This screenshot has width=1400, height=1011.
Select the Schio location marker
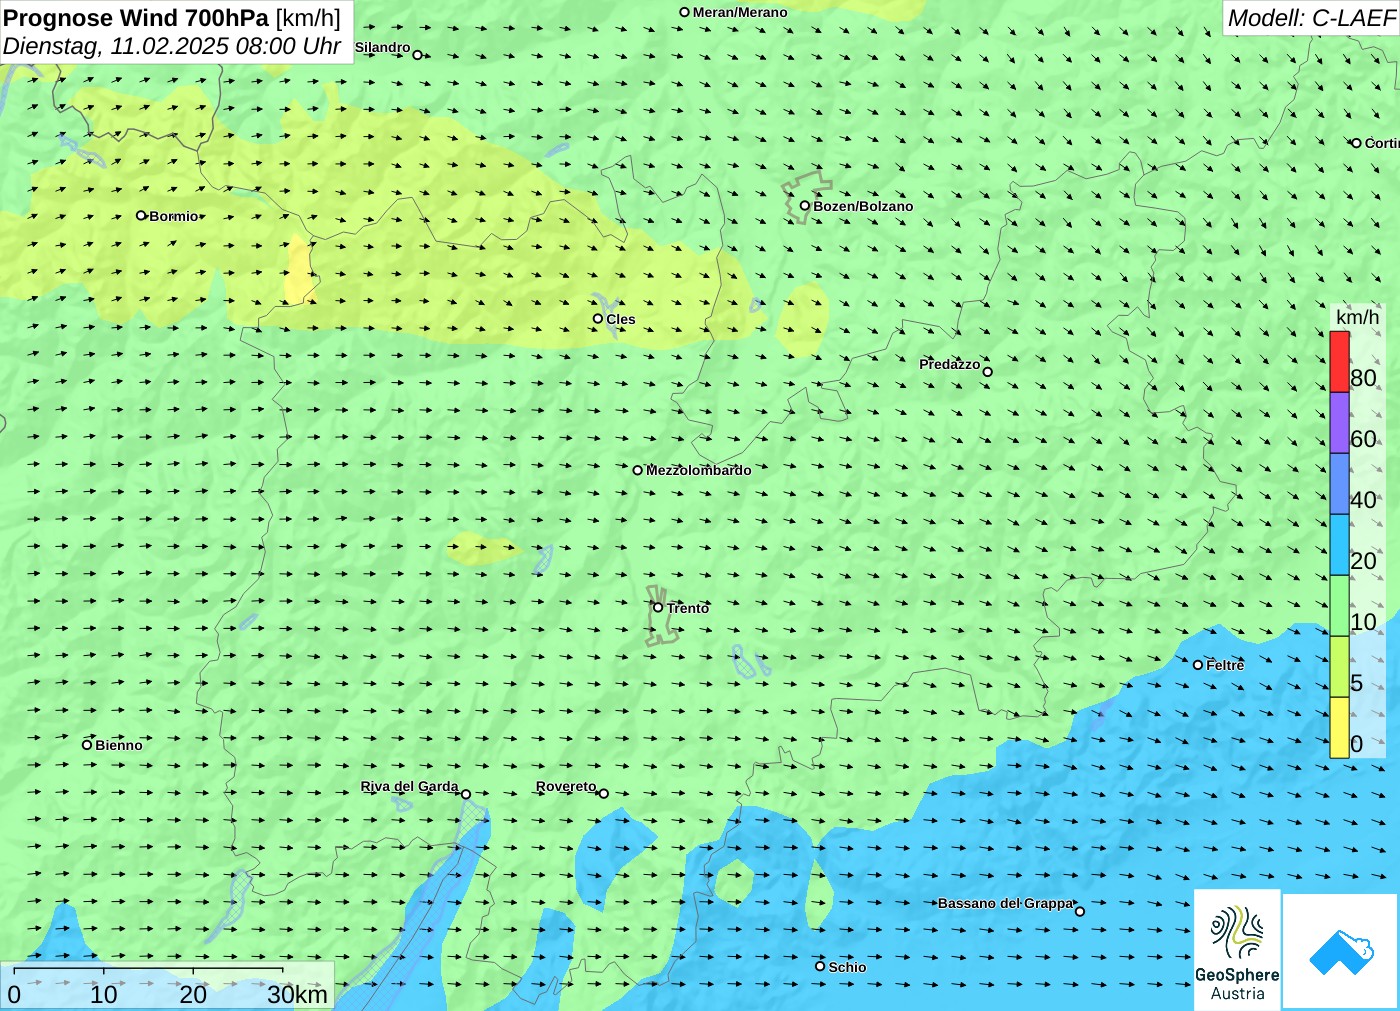click(820, 966)
